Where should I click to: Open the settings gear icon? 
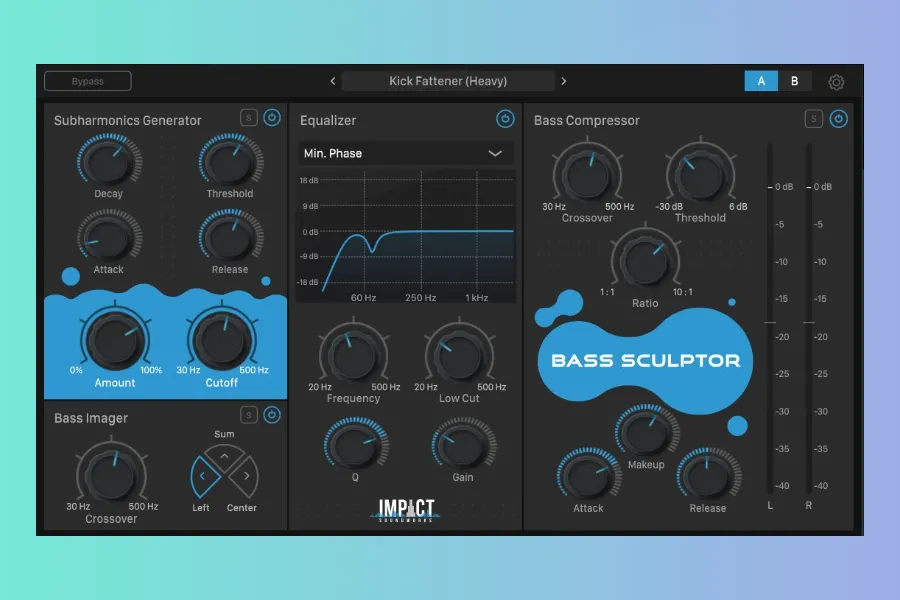click(x=836, y=82)
